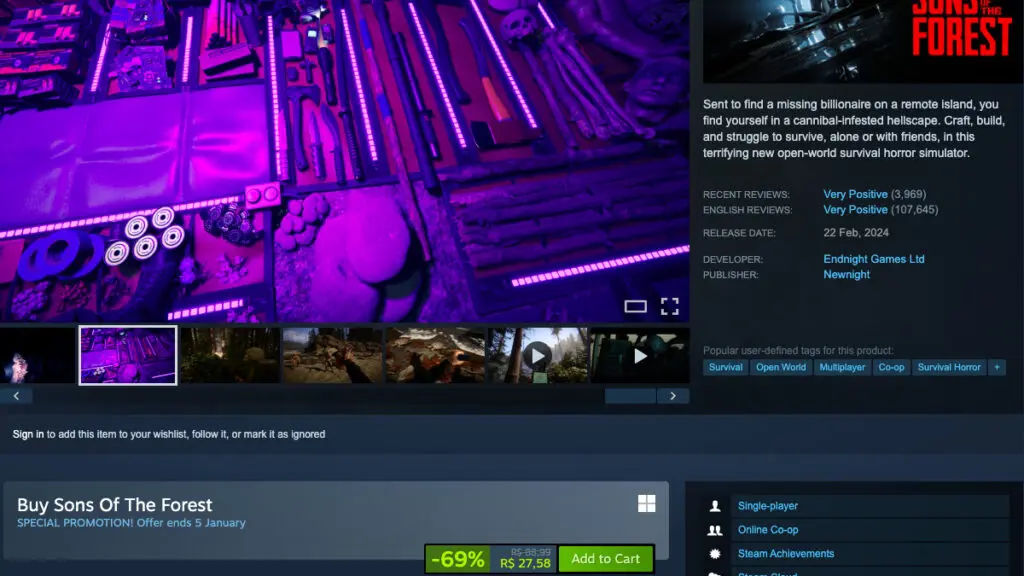Expand more user-defined tags with the plus button
This screenshot has width=1024, height=576.
[x=995, y=367]
